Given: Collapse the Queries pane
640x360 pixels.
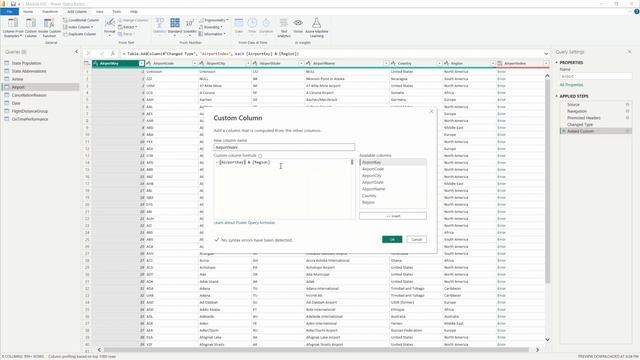Looking at the screenshot, I should (x=76, y=52).
